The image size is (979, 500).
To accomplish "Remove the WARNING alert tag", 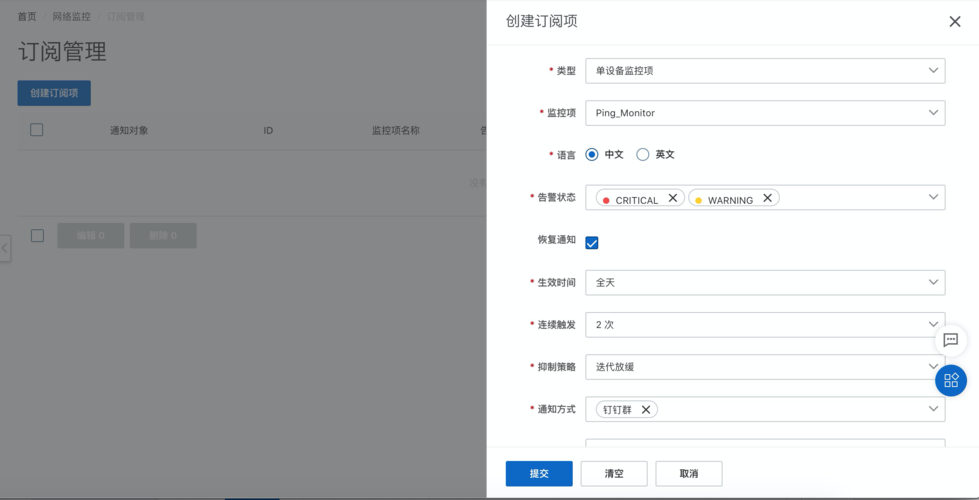I will tap(767, 198).
